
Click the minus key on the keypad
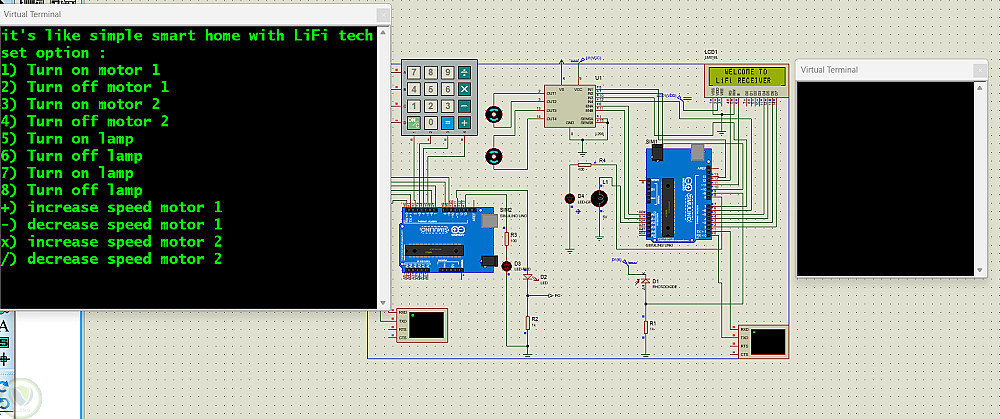(465, 106)
